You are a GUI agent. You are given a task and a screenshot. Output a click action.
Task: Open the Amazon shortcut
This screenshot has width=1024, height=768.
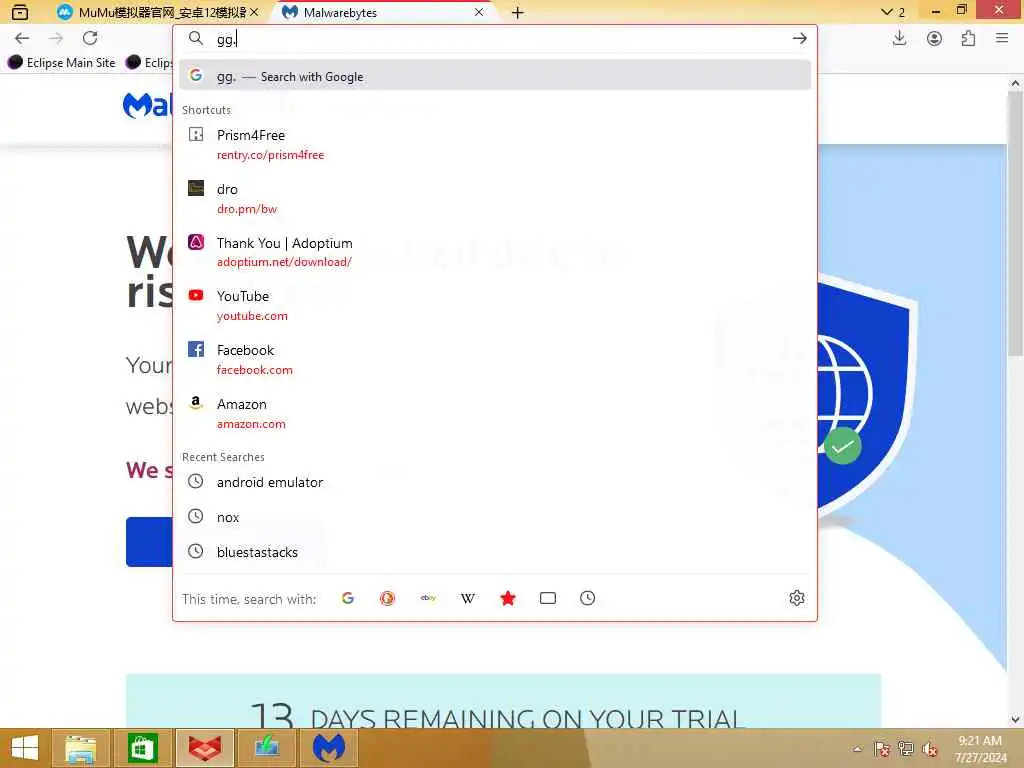tap(494, 413)
